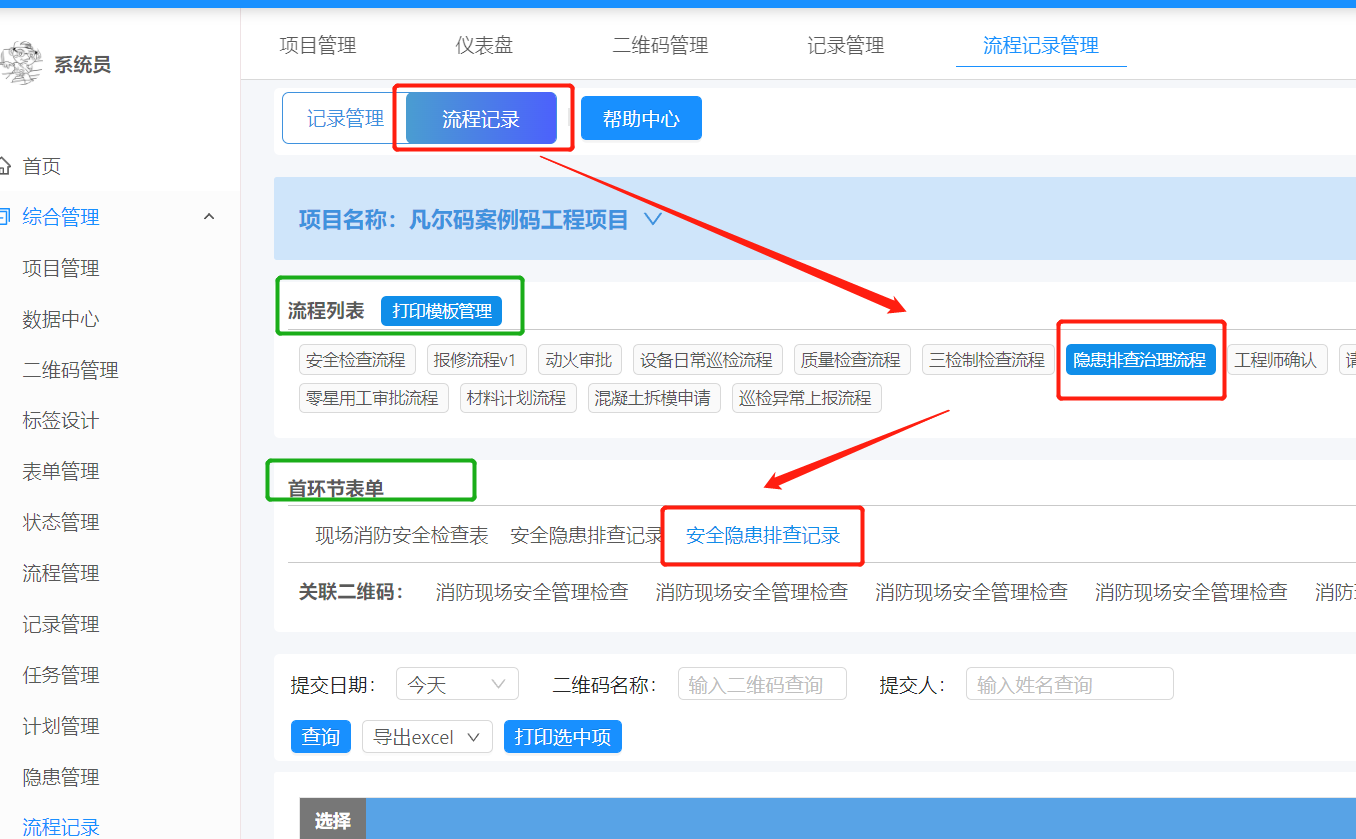Click the 系统员 username
The image size is (1356, 839).
[82, 65]
